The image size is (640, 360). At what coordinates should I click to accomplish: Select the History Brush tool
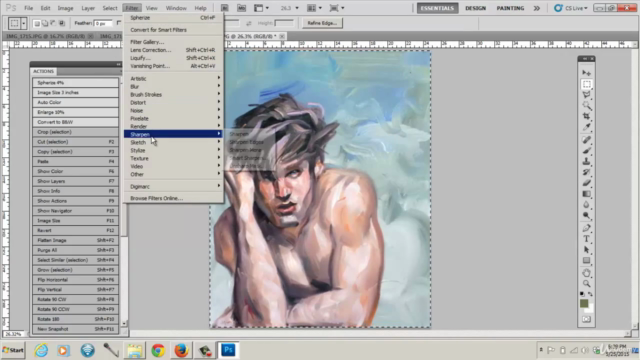587,172
